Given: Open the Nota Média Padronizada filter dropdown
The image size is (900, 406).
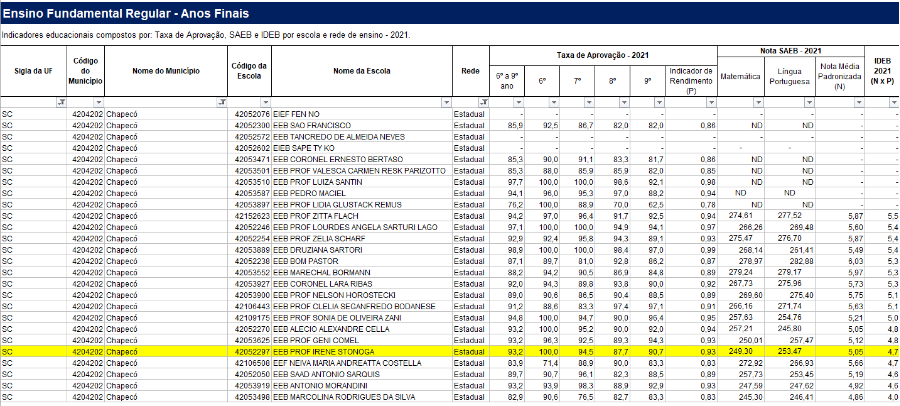Looking at the screenshot, I should click(859, 102).
